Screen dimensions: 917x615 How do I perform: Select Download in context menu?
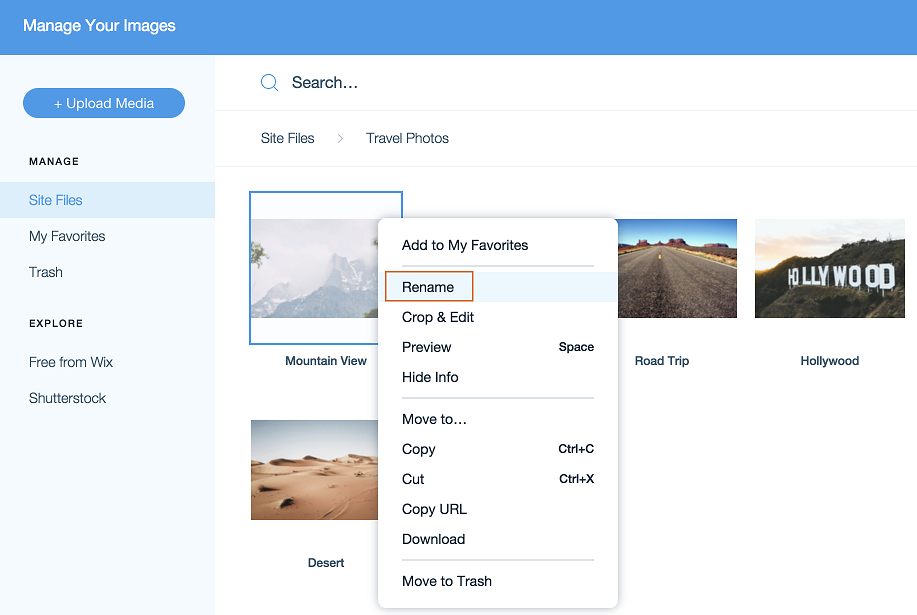tap(498, 539)
